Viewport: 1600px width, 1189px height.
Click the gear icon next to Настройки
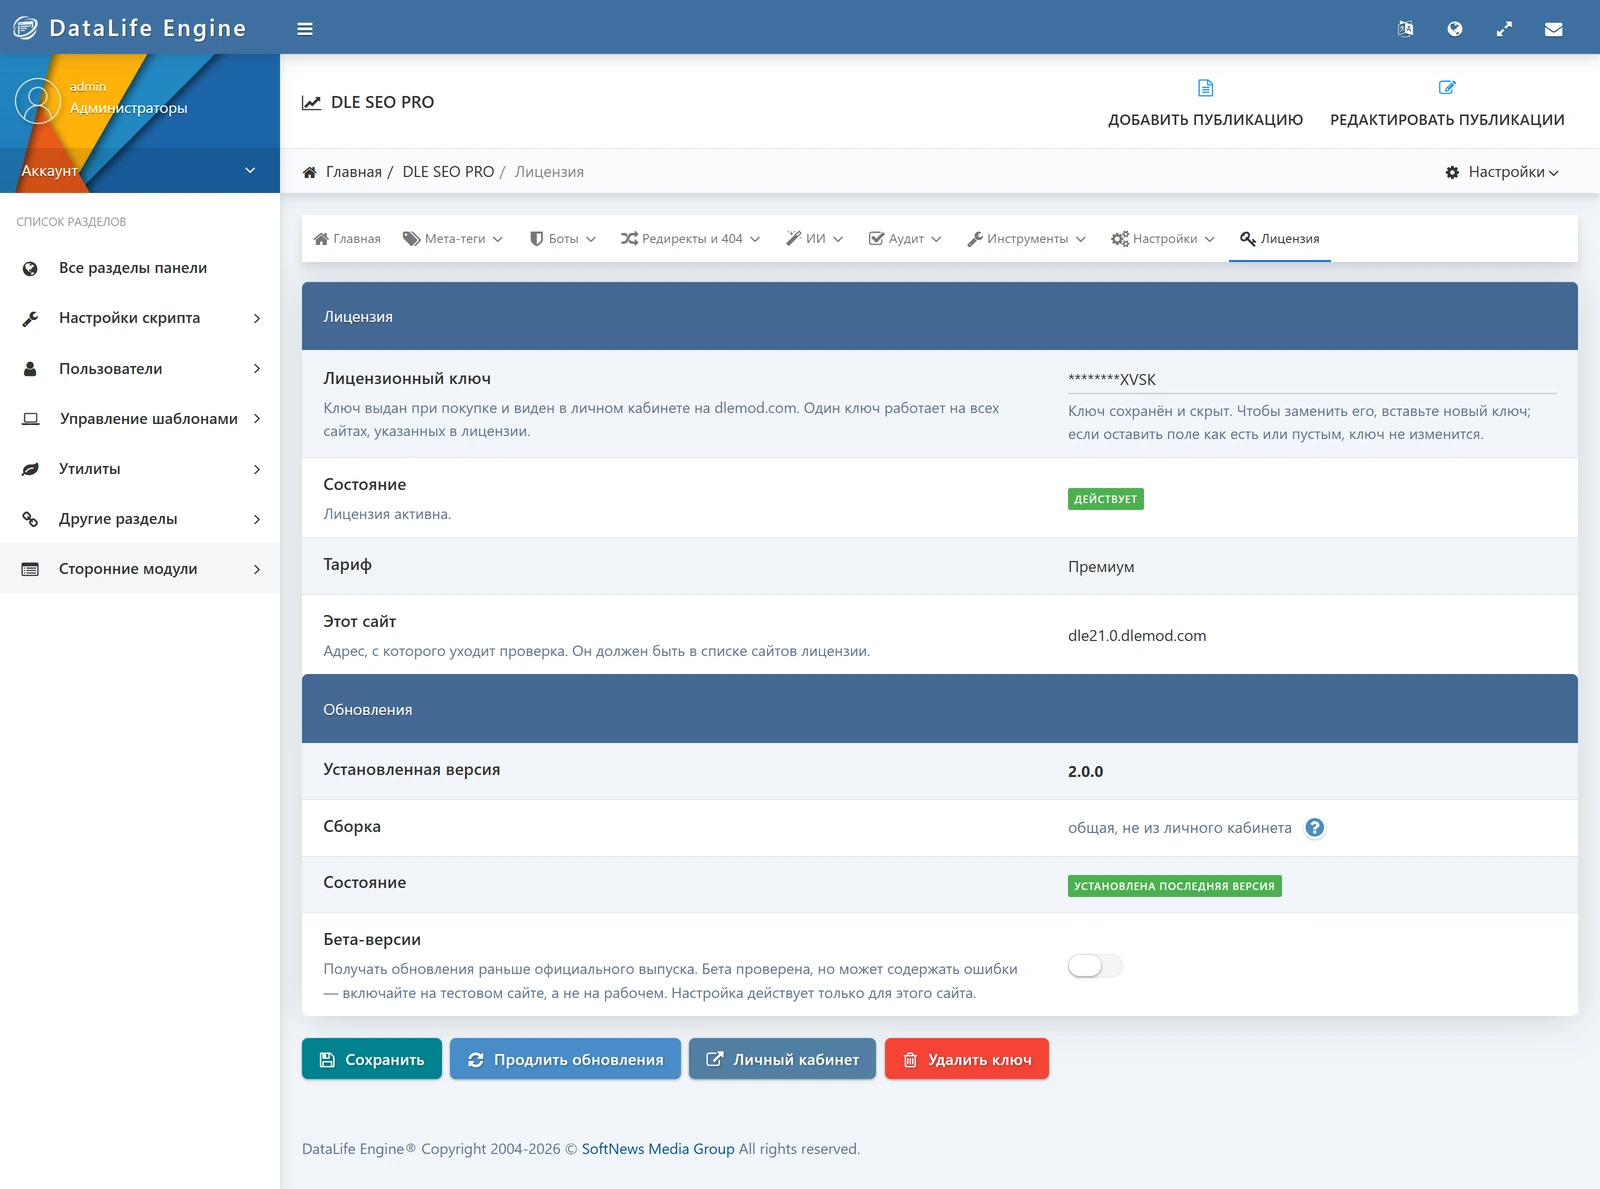(x=1452, y=172)
